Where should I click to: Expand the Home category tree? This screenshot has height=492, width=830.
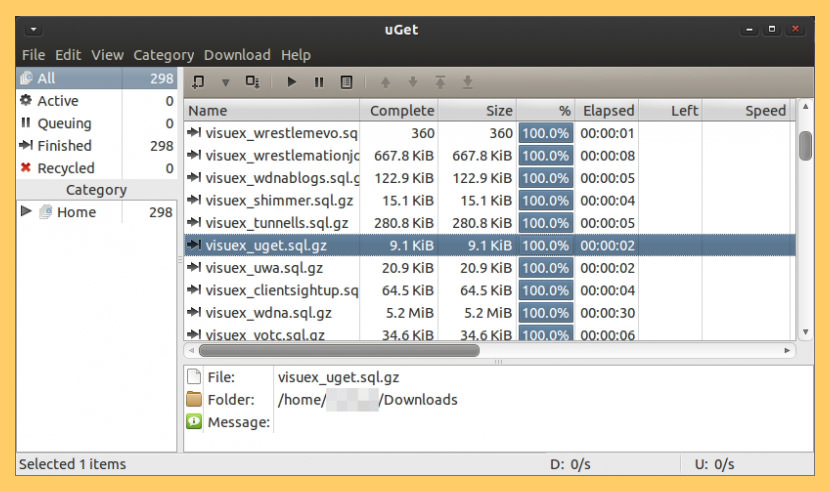click(25, 211)
